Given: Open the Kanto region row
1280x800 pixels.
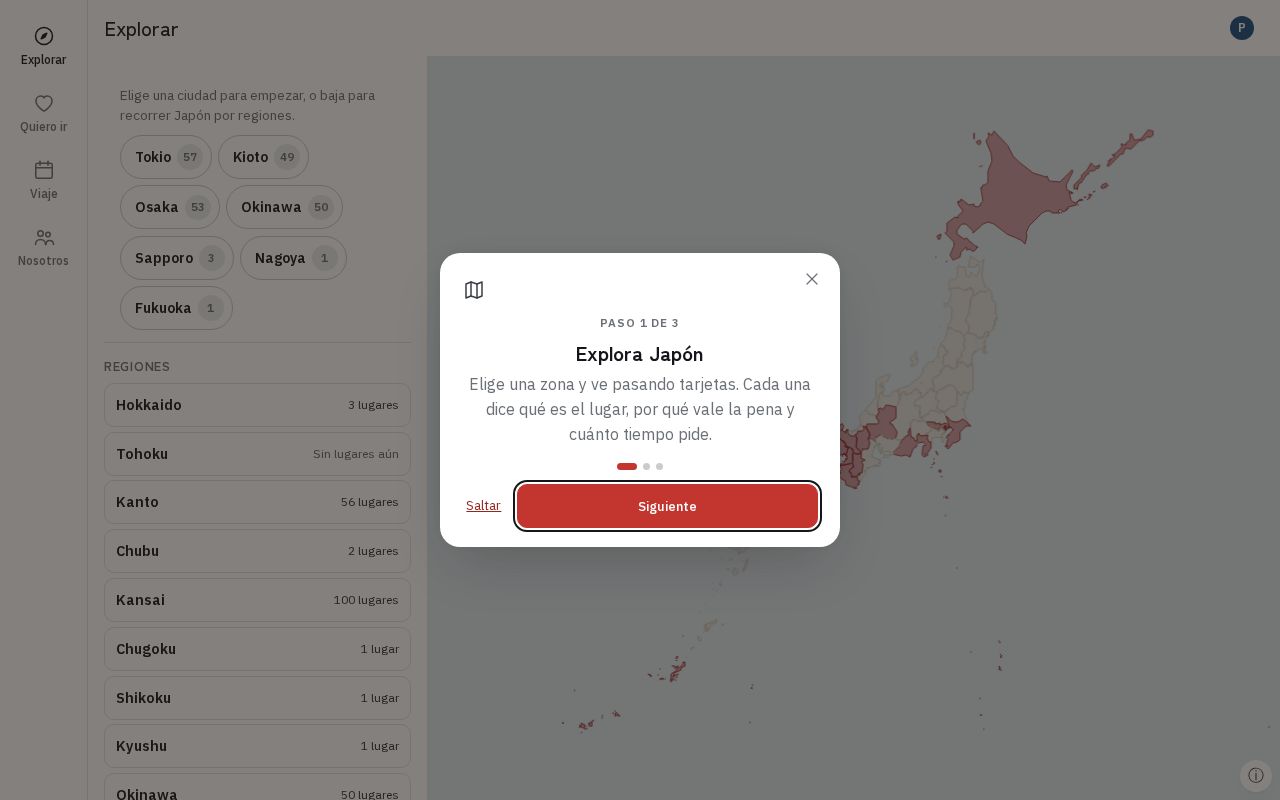Looking at the screenshot, I should pyautogui.click(x=257, y=502).
